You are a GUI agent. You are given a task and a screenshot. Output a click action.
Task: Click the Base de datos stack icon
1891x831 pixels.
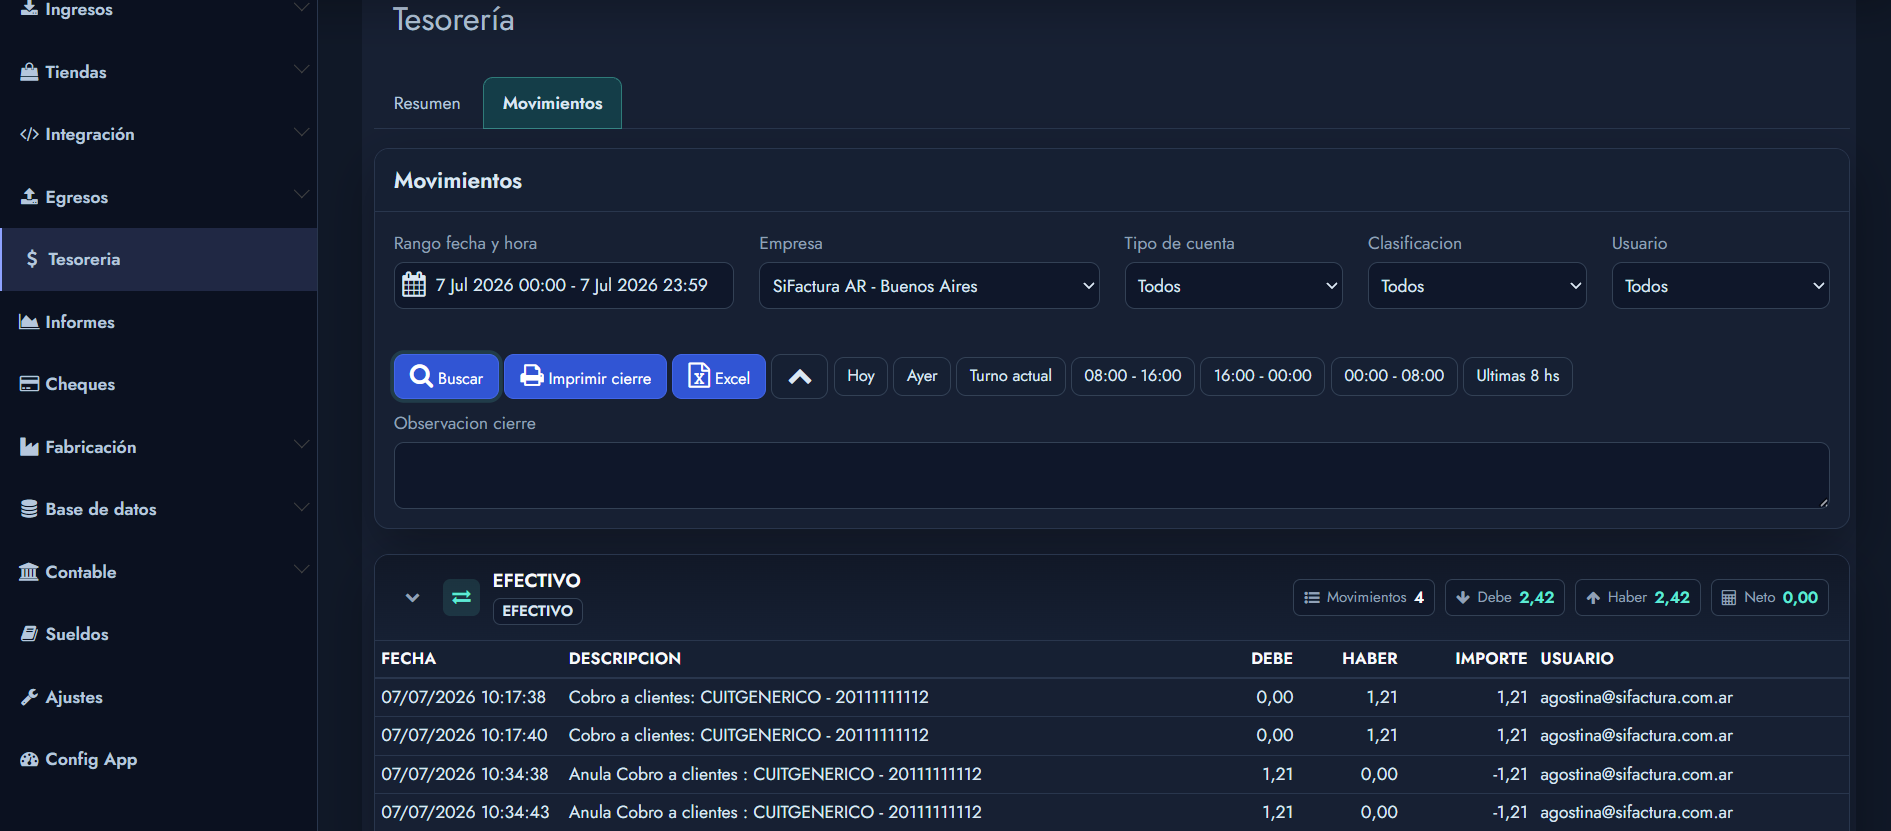point(29,509)
